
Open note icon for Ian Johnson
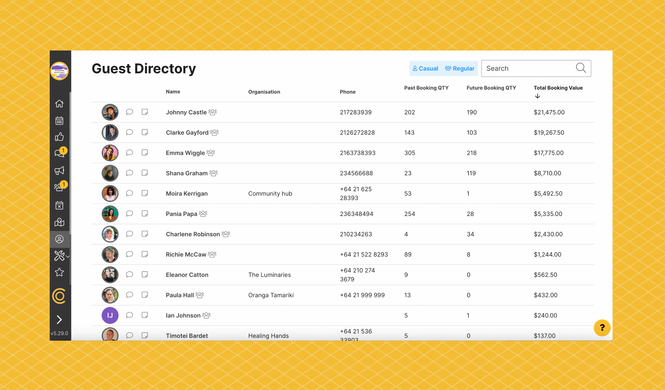145,315
